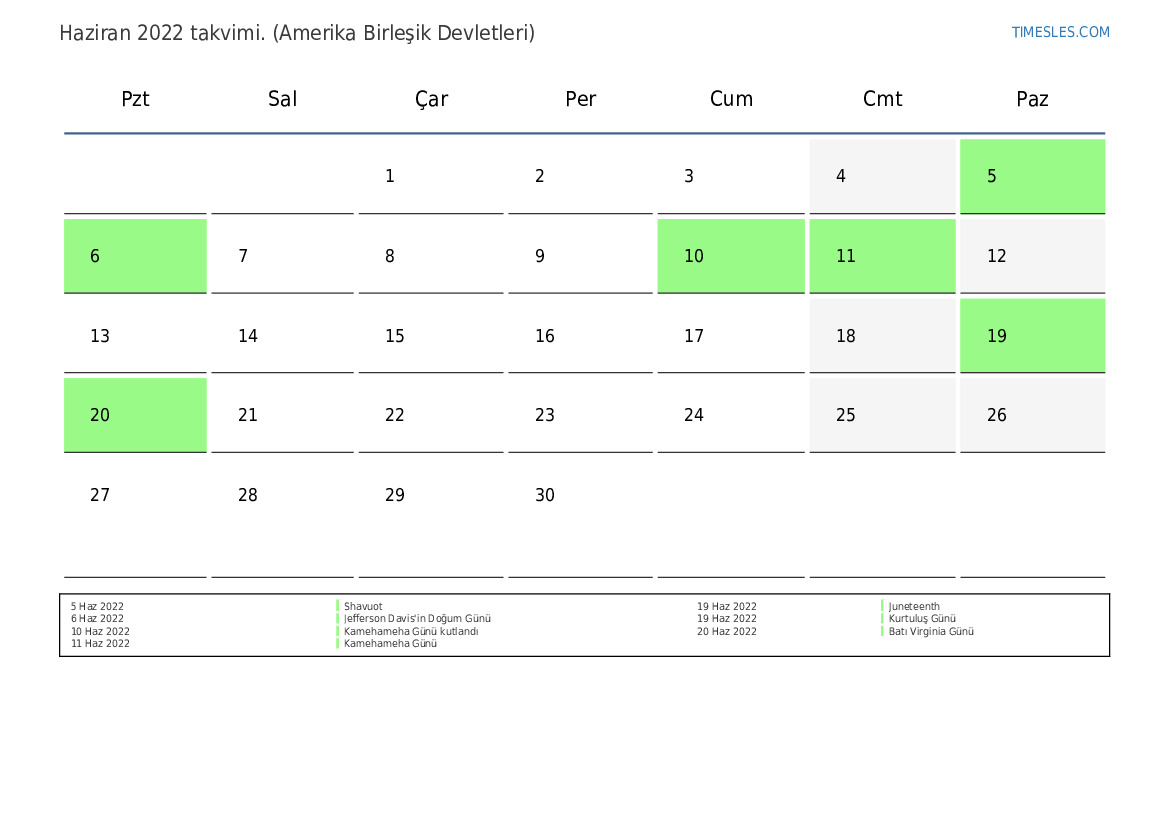The height and width of the screenshot is (827, 1169).
Task: Click the Shavuot holiday entry
Action: tap(363, 607)
